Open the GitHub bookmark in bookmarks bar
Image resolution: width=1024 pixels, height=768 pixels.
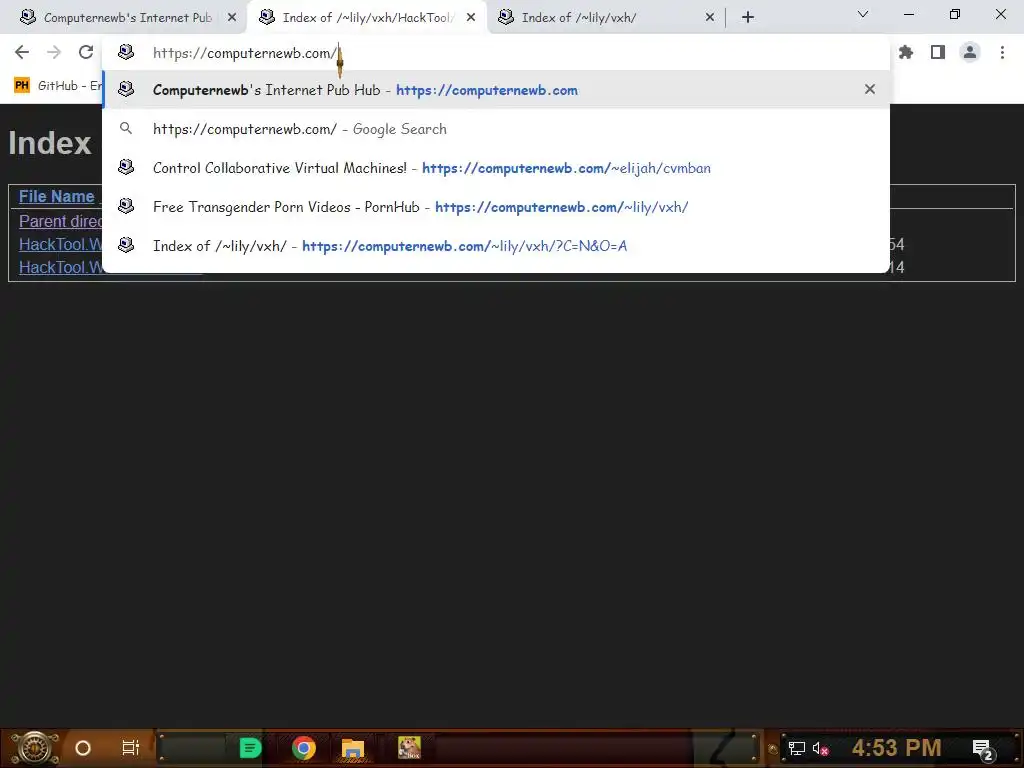(57, 86)
